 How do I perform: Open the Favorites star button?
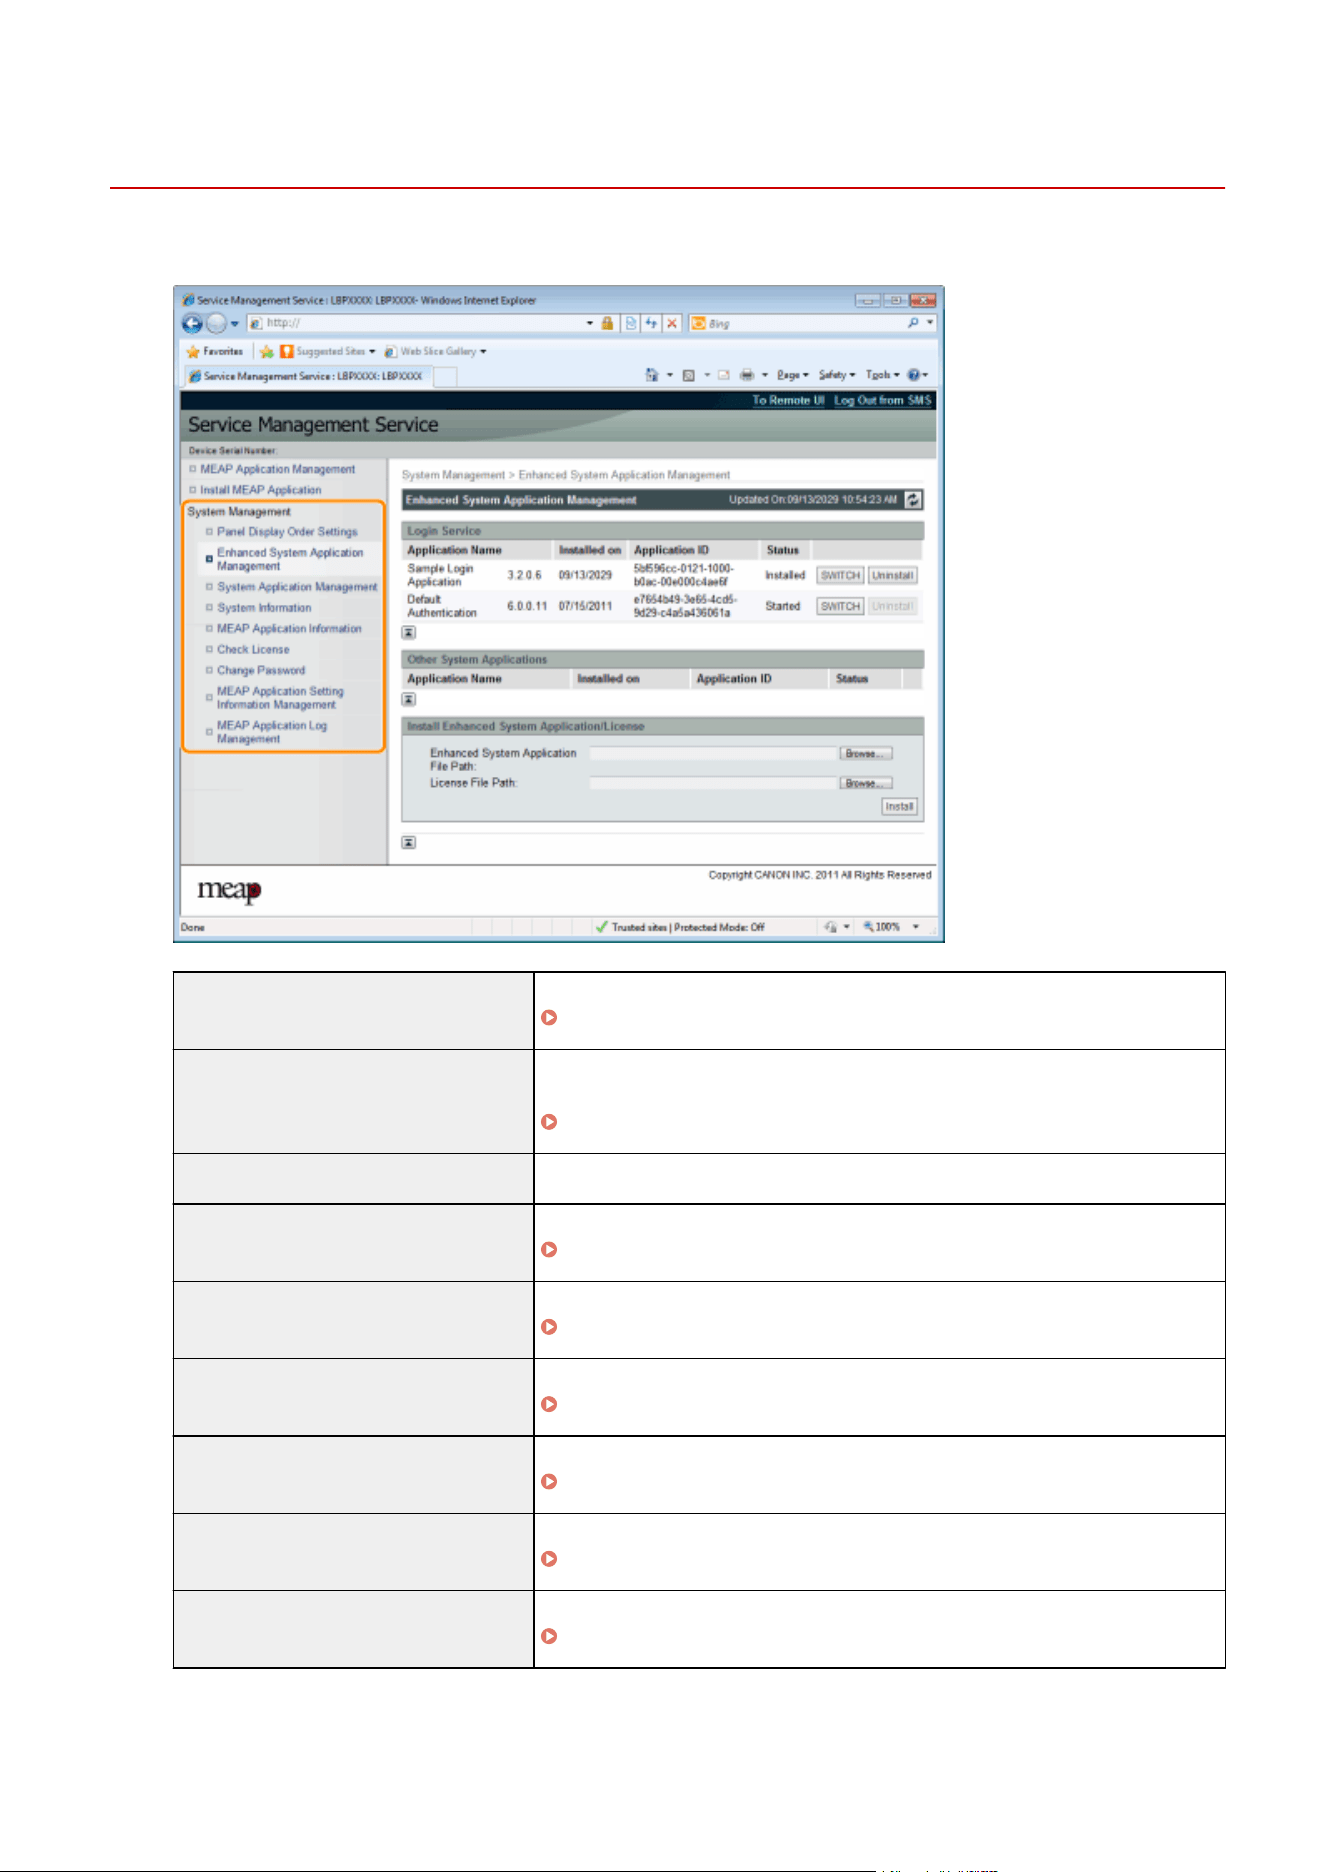click(214, 351)
